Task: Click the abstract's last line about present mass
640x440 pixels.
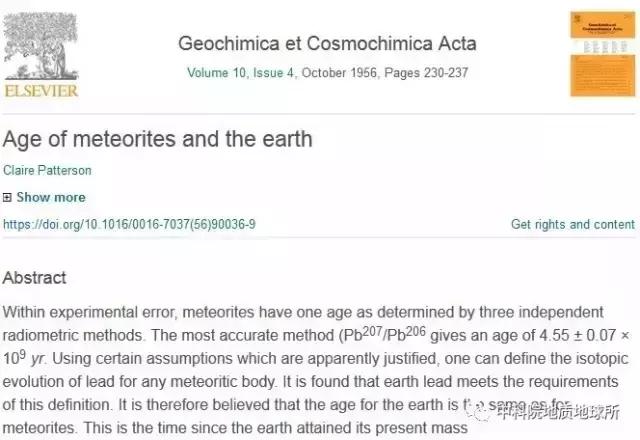Action: 236,428
